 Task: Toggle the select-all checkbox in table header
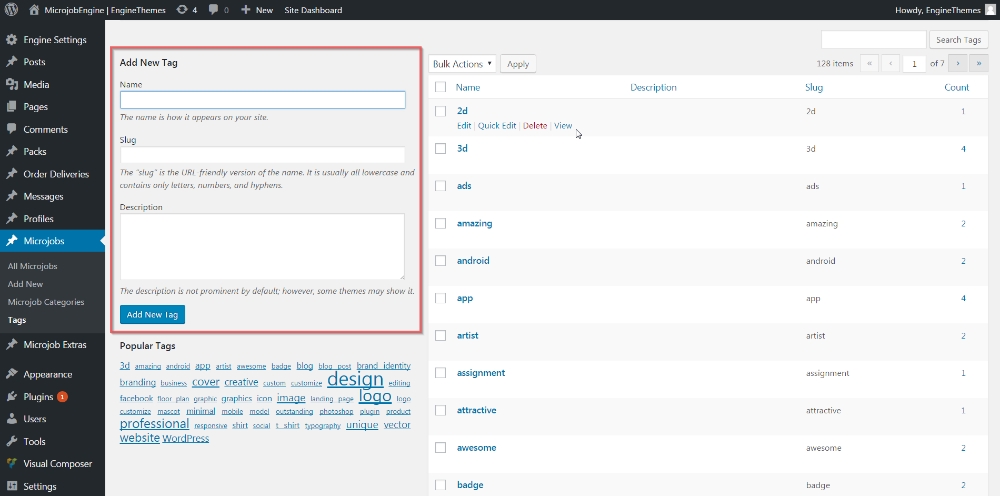pos(441,88)
